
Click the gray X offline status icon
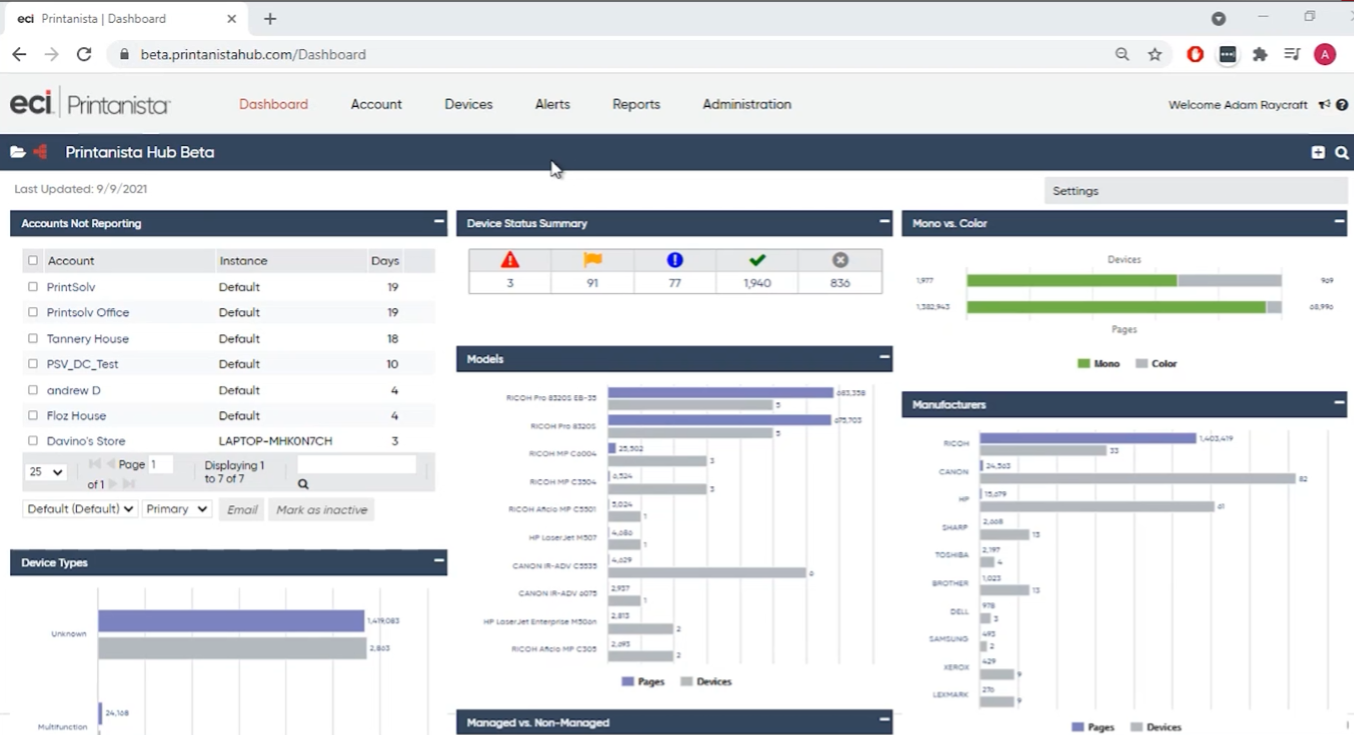pyautogui.click(x=840, y=260)
